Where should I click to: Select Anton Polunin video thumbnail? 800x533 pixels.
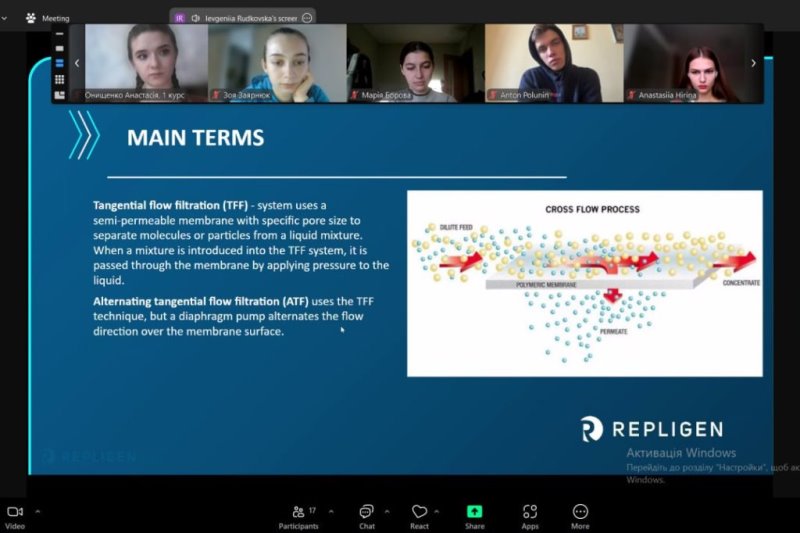tap(554, 63)
